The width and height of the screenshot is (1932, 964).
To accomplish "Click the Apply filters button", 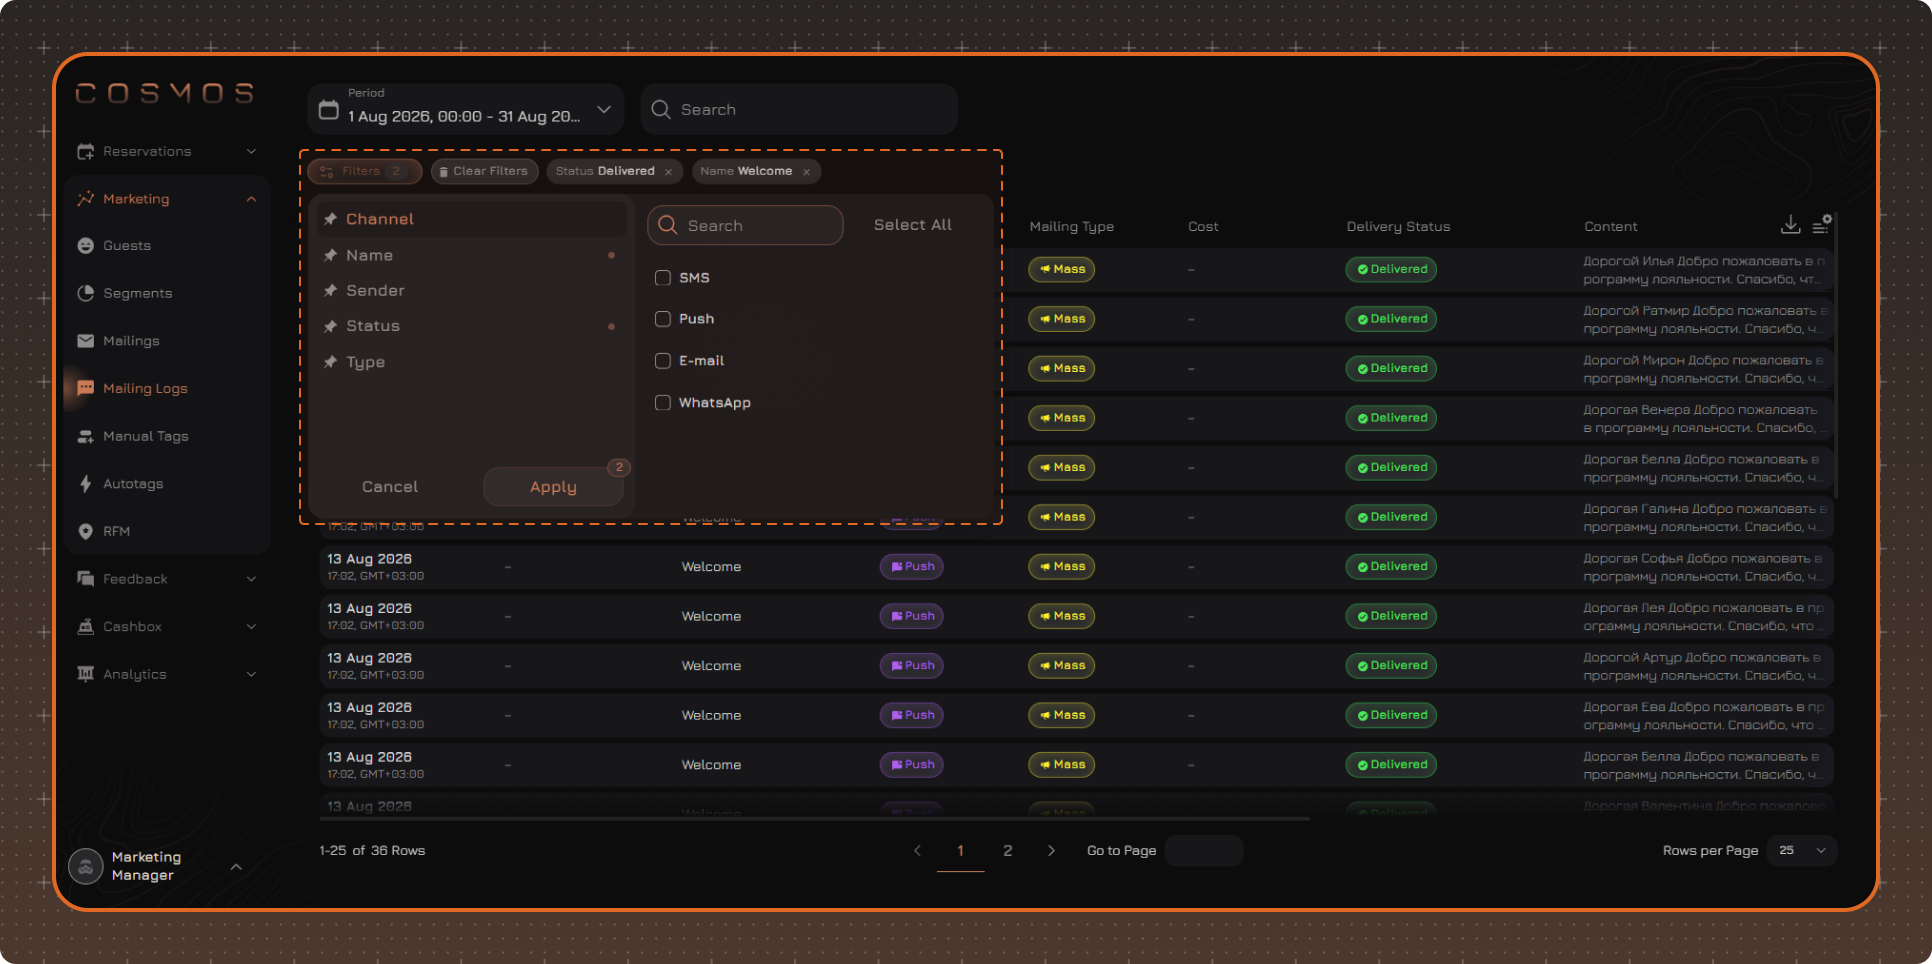I will click(553, 487).
